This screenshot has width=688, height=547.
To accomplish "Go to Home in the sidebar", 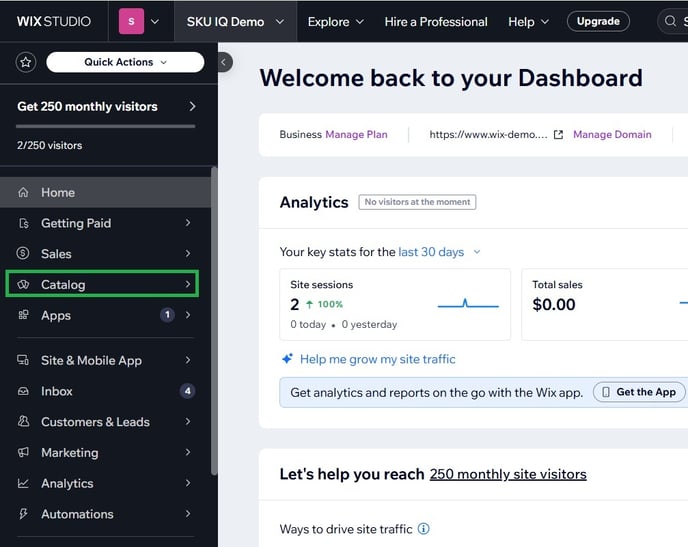I will (x=105, y=192).
